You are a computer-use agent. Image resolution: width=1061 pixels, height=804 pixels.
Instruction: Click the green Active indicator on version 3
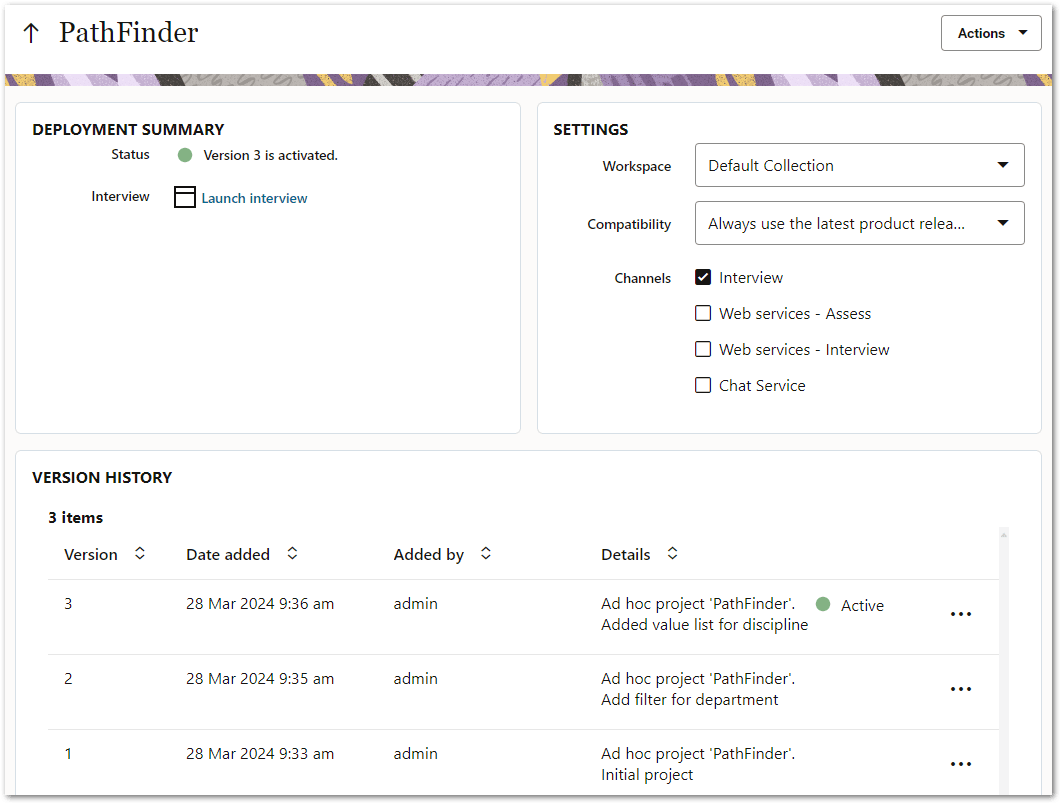point(823,604)
